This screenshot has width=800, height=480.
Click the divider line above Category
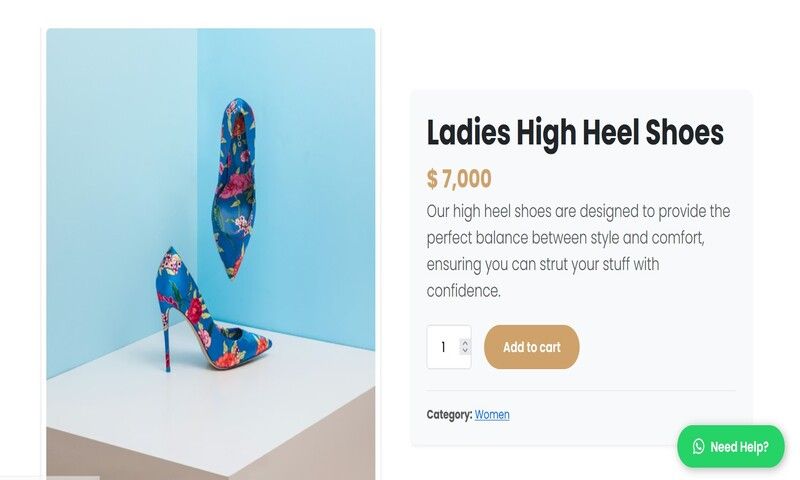580,390
